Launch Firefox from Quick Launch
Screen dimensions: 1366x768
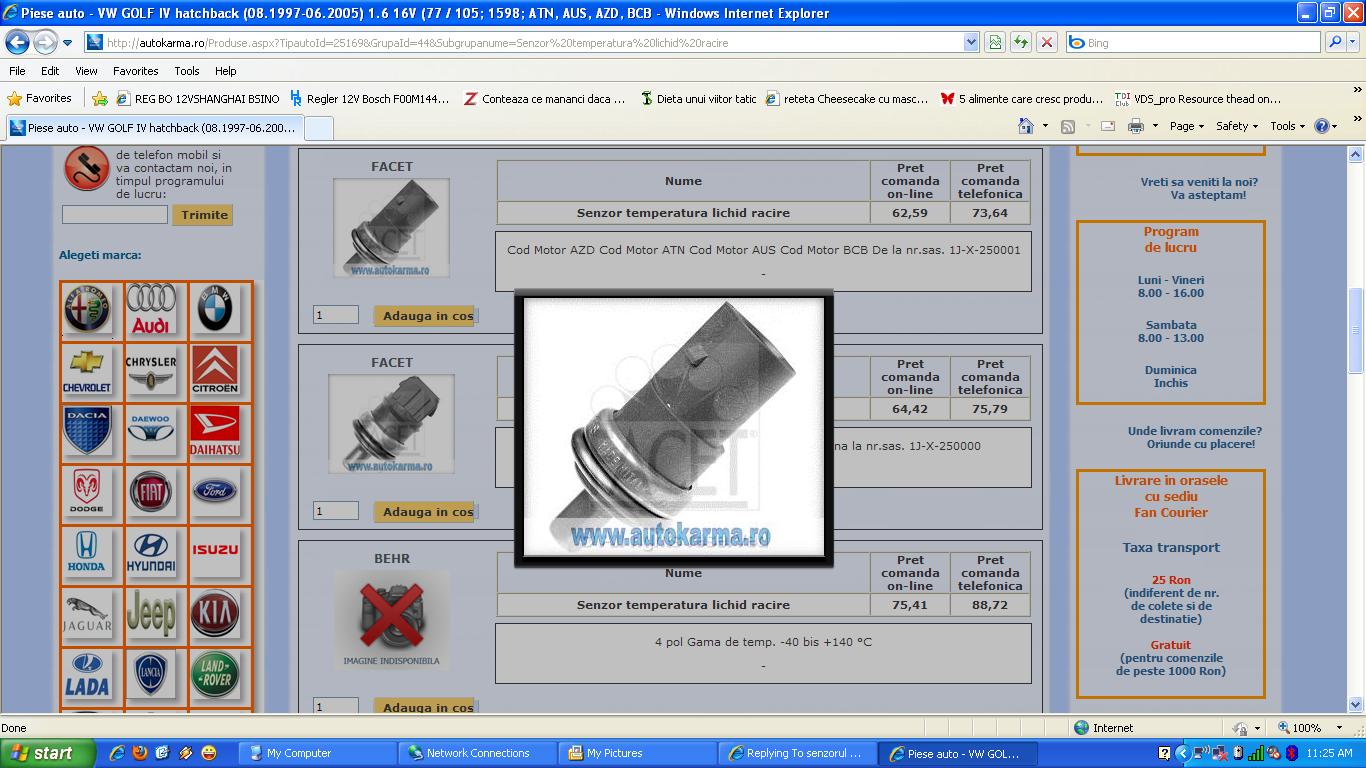pyautogui.click(x=139, y=753)
